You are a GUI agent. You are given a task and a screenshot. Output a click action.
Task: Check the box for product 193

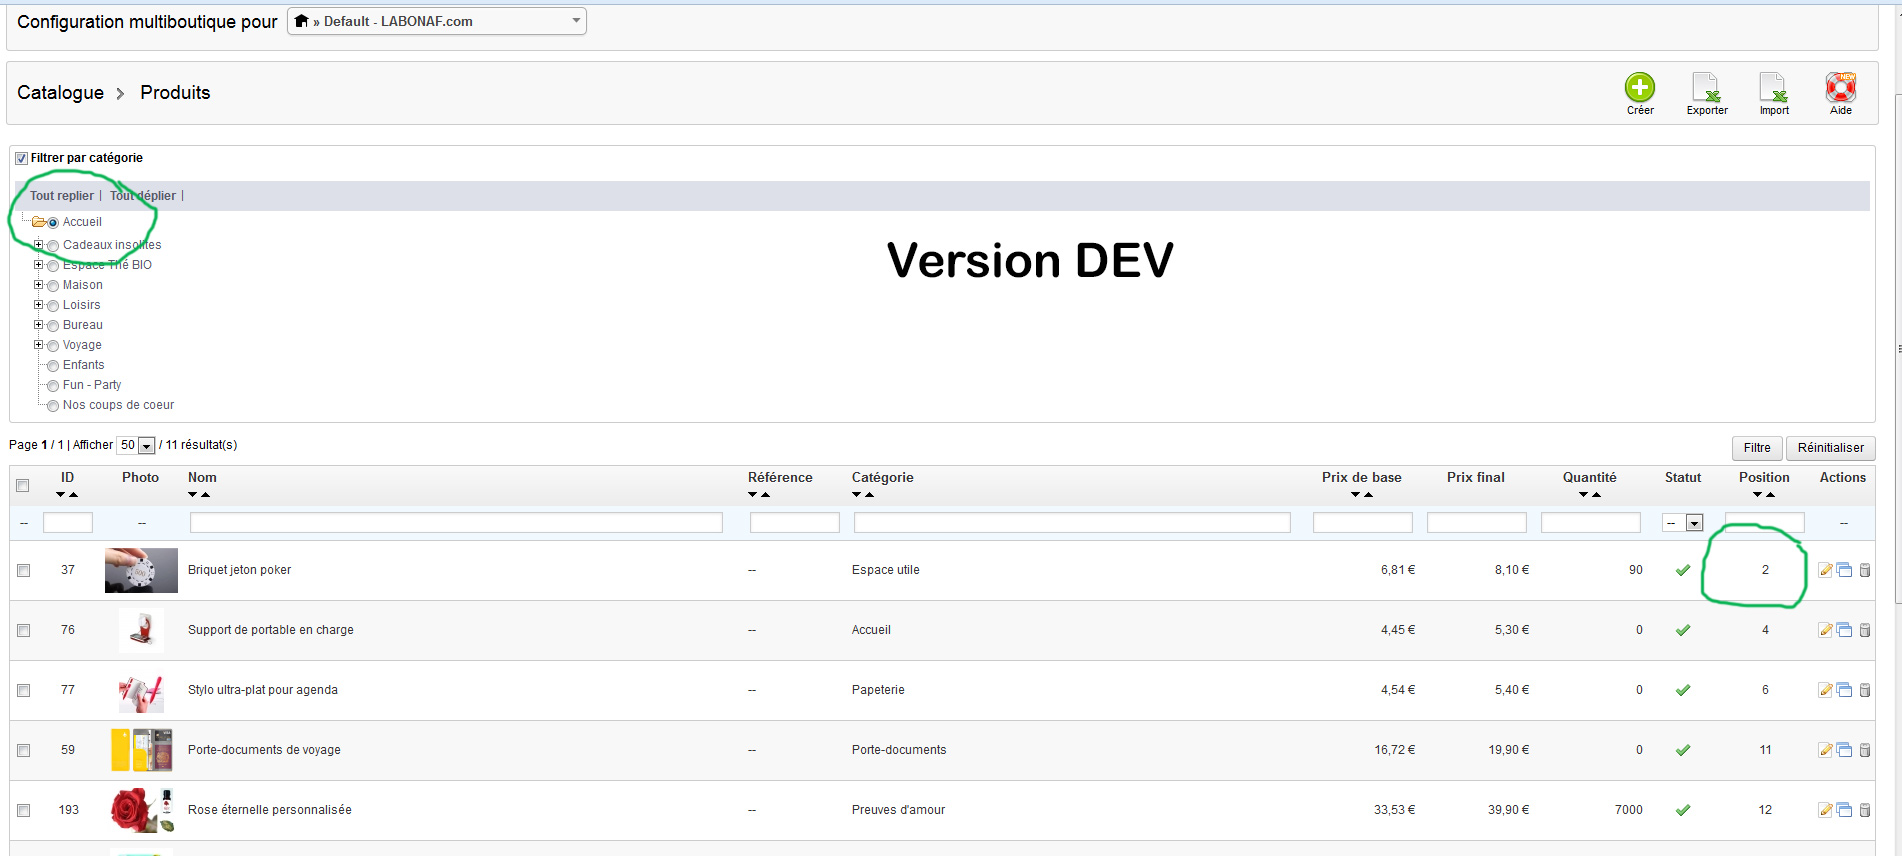pyautogui.click(x=23, y=810)
